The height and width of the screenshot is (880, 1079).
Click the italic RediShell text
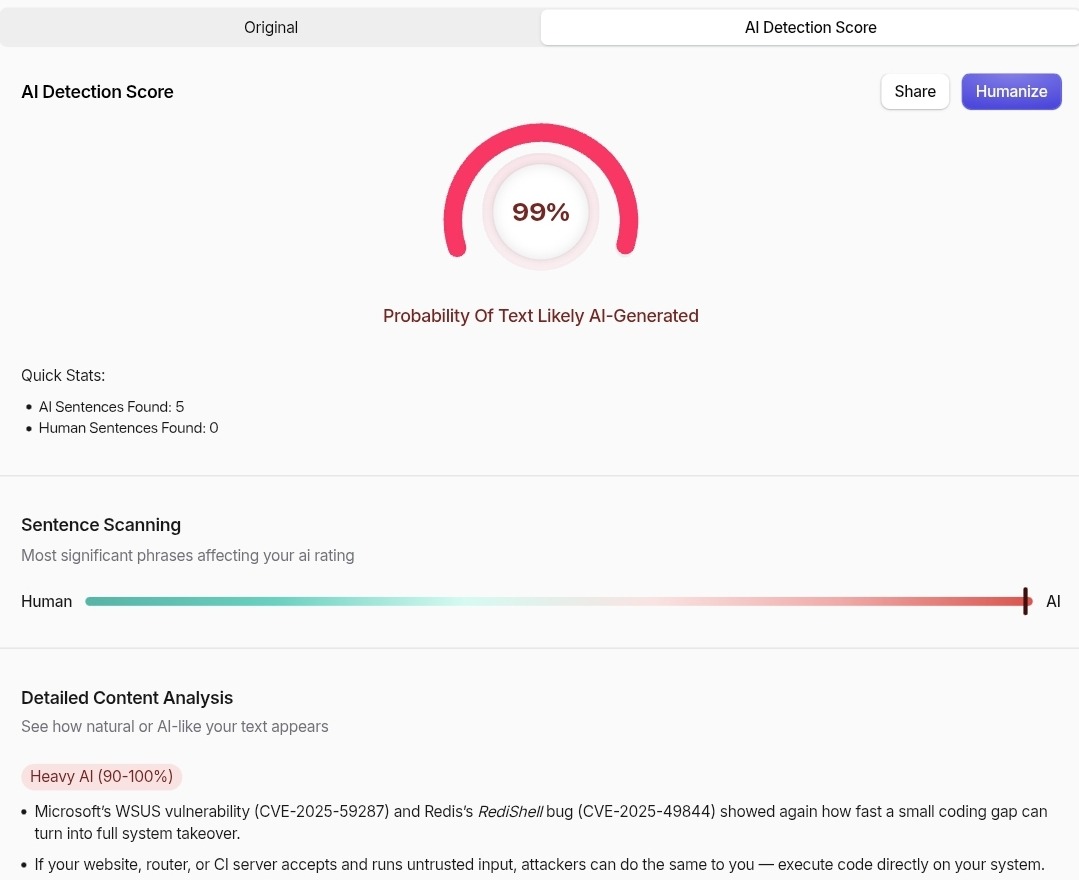pos(510,812)
